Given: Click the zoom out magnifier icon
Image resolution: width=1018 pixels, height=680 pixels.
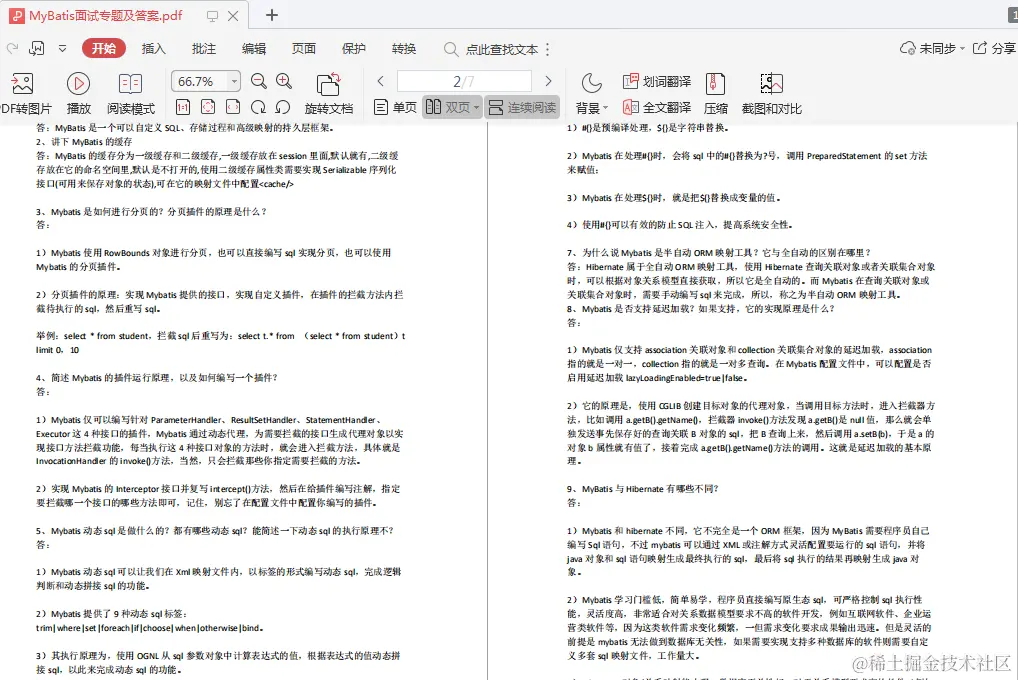Looking at the screenshot, I should point(258,81).
